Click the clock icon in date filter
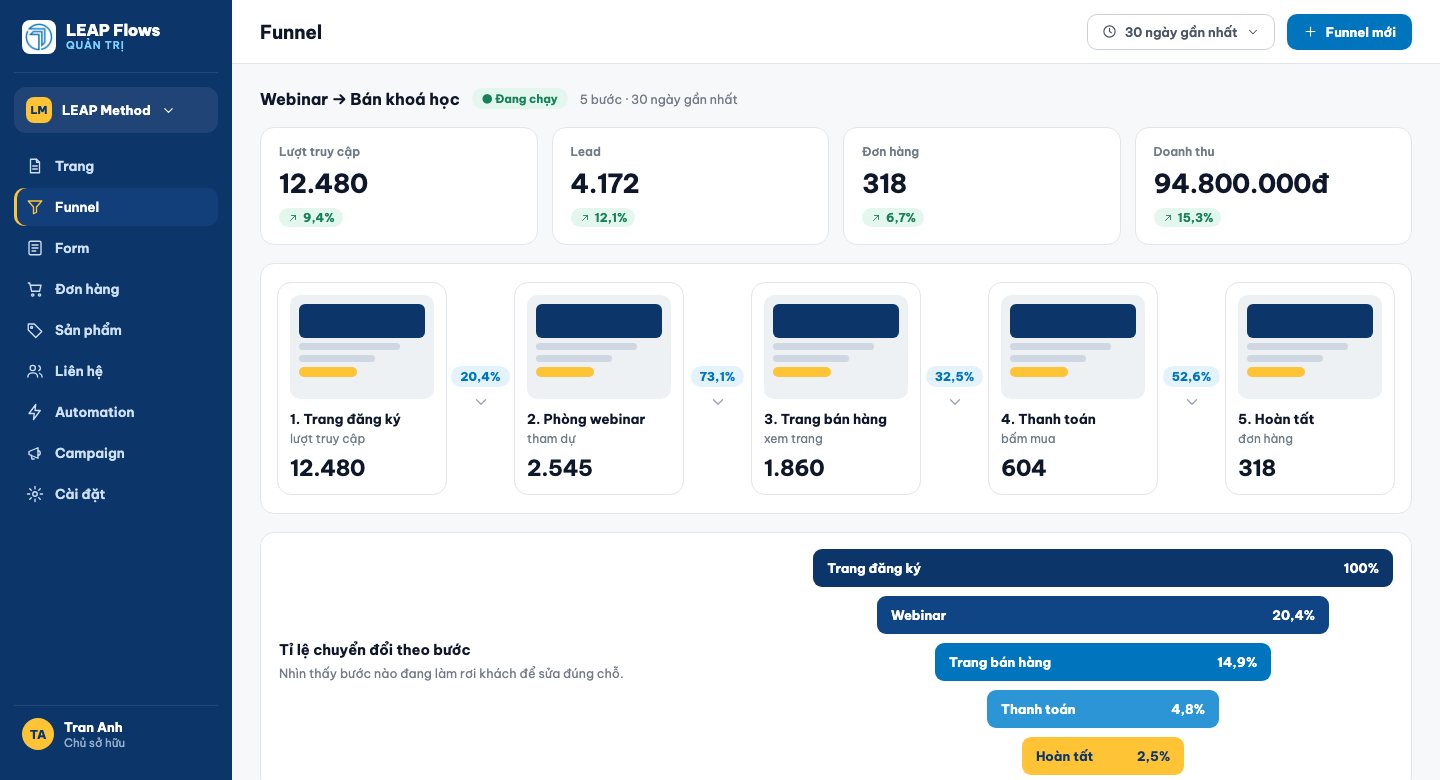This screenshot has height=780, width=1440. coord(1109,32)
